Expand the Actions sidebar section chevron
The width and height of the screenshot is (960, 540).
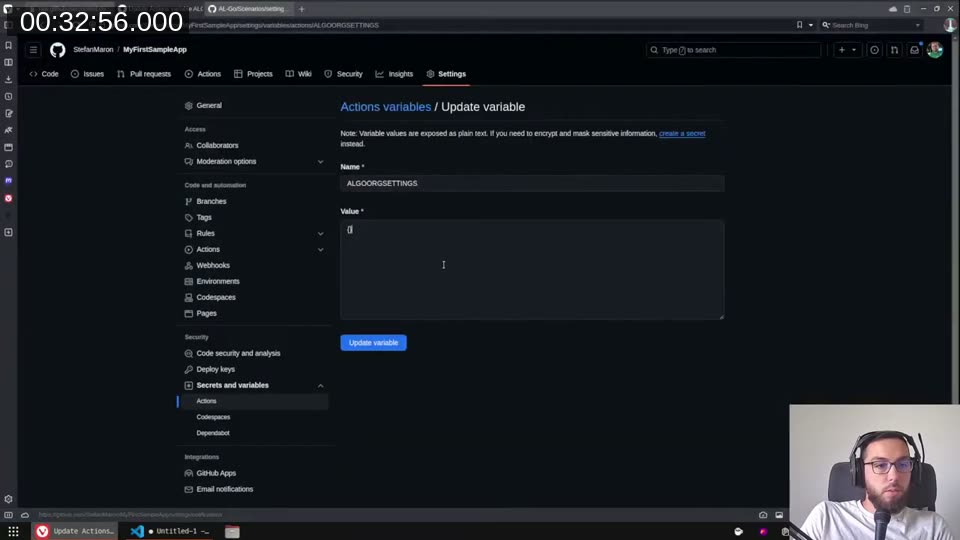click(x=320, y=249)
